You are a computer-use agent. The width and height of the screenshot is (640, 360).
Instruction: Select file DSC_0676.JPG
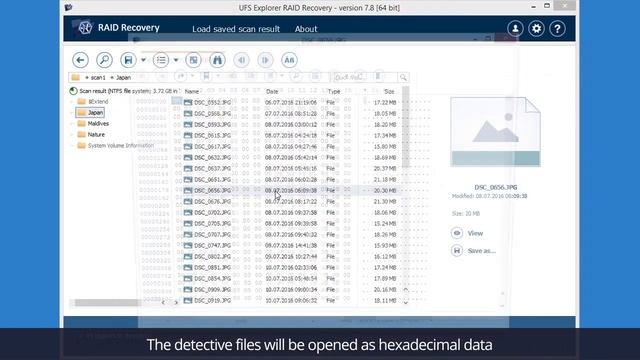point(212,202)
